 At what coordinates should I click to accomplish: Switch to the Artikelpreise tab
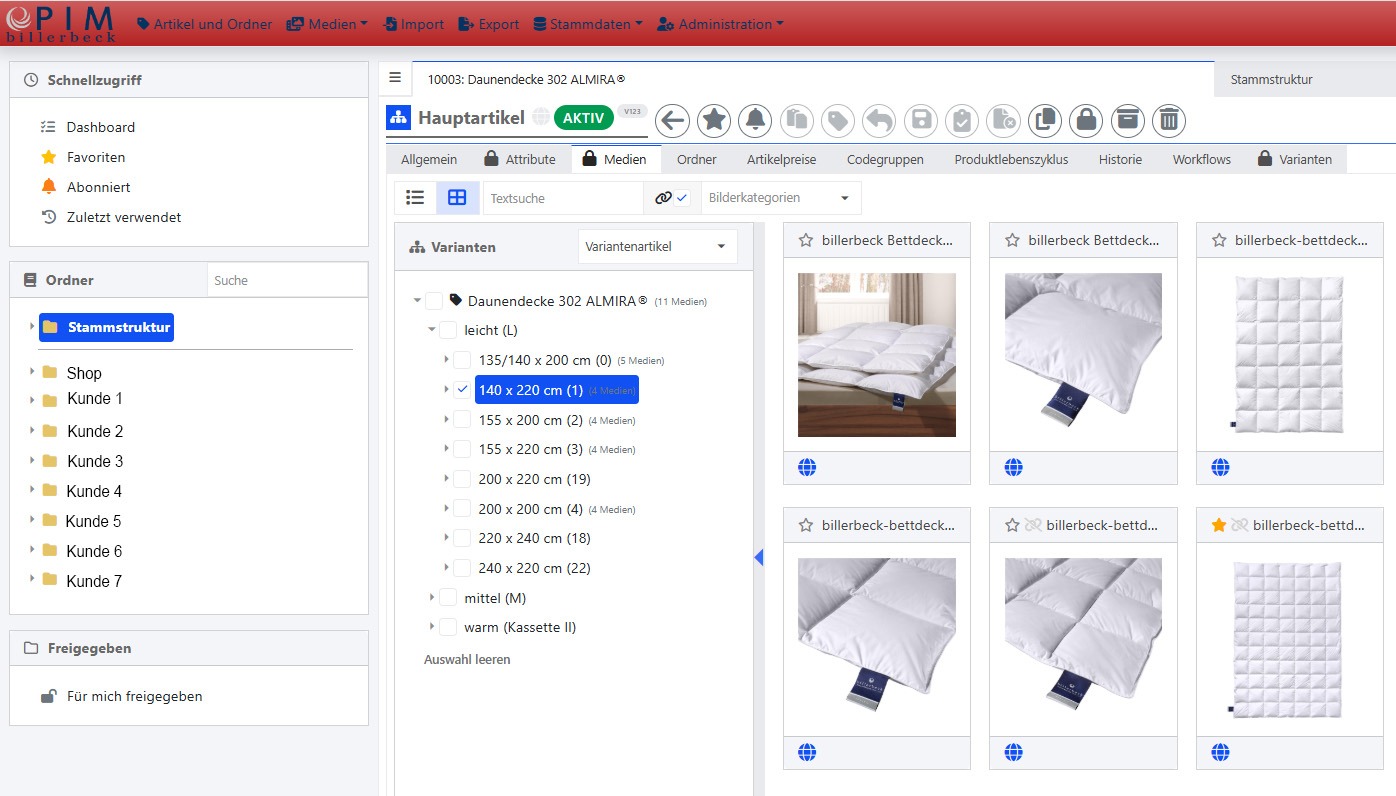pyautogui.click(x=781, y=159)
